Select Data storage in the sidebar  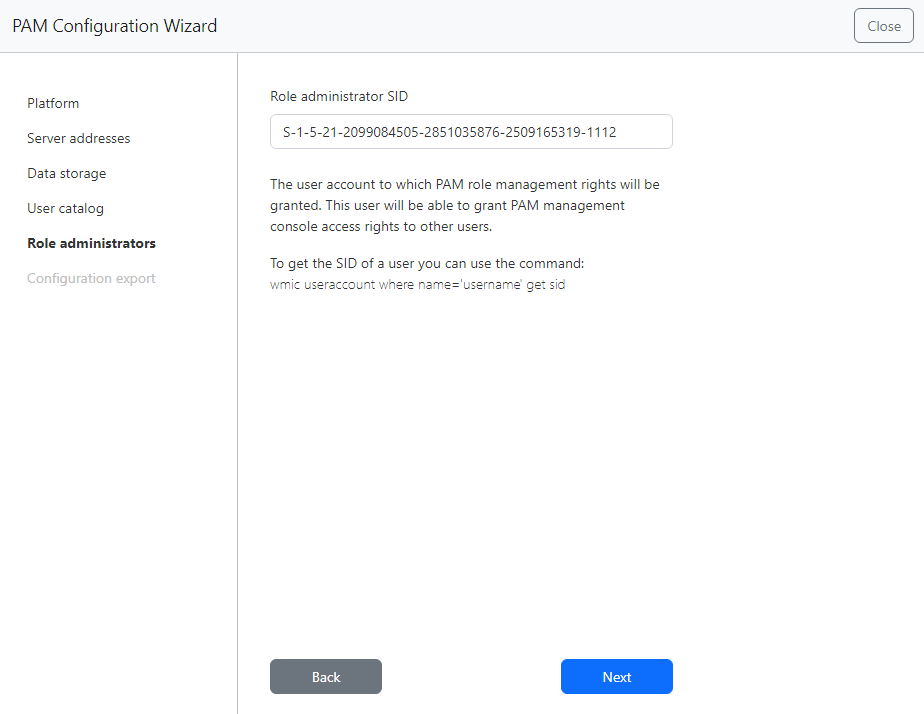click(x=66, y=173)
